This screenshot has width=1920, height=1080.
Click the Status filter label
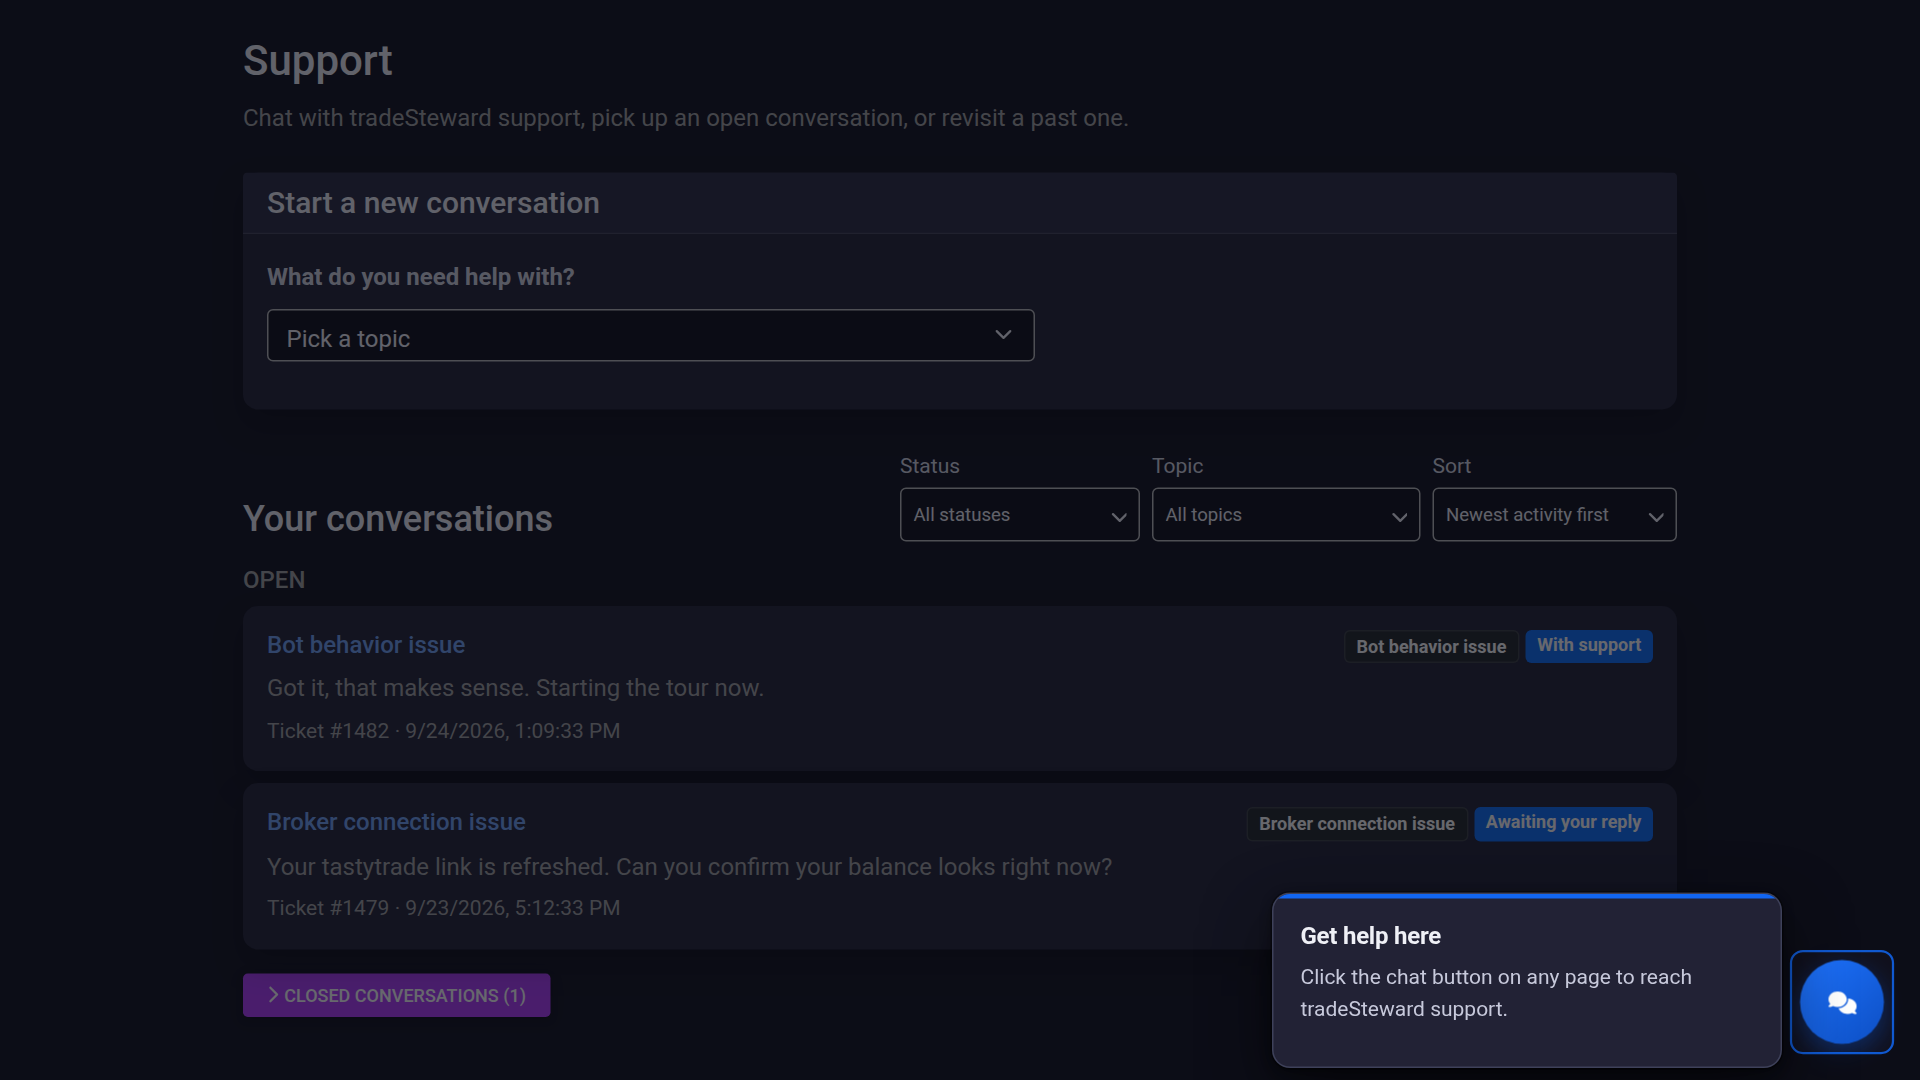tap(929, 466)
